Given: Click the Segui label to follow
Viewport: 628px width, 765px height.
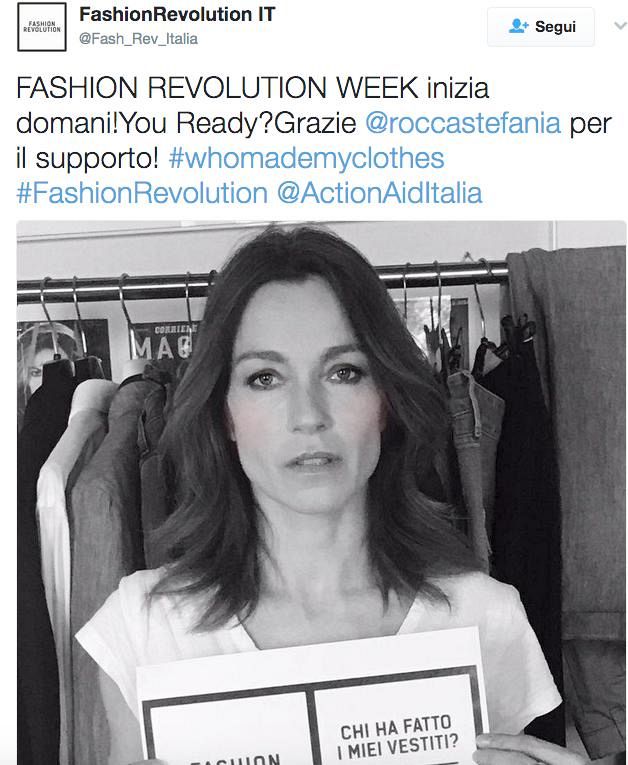Looking at the screenshot, I should point(555,26).
